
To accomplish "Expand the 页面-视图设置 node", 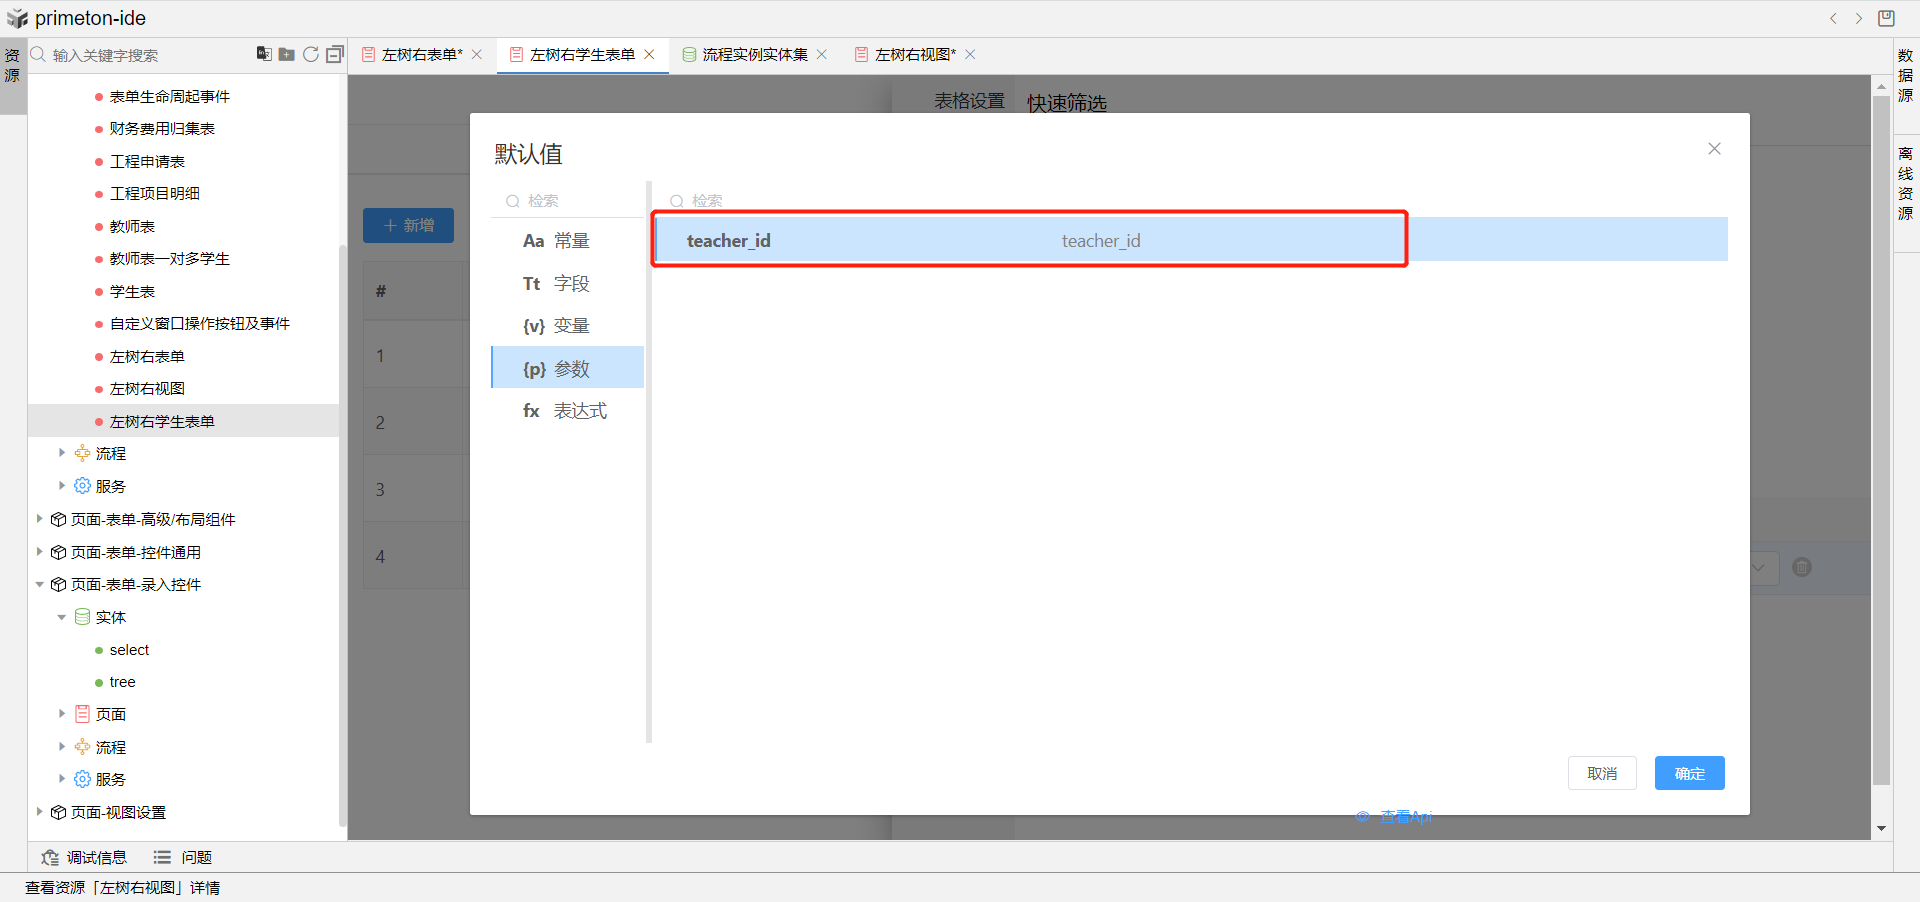I will pos(39,812).
